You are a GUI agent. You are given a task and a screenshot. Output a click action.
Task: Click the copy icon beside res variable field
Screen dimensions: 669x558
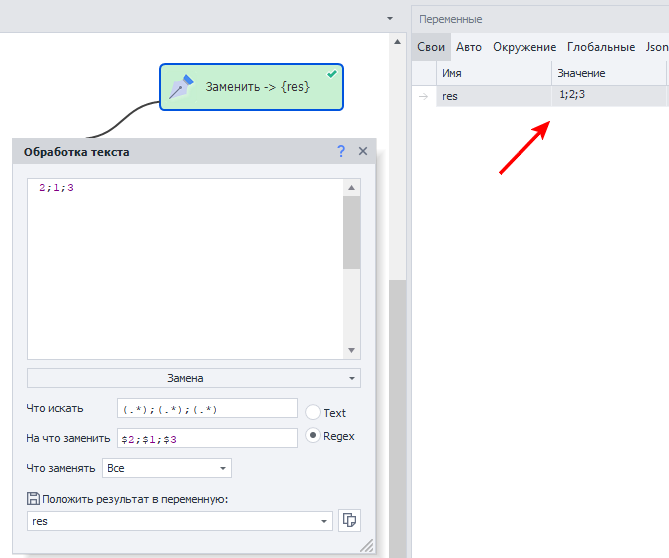349,521
